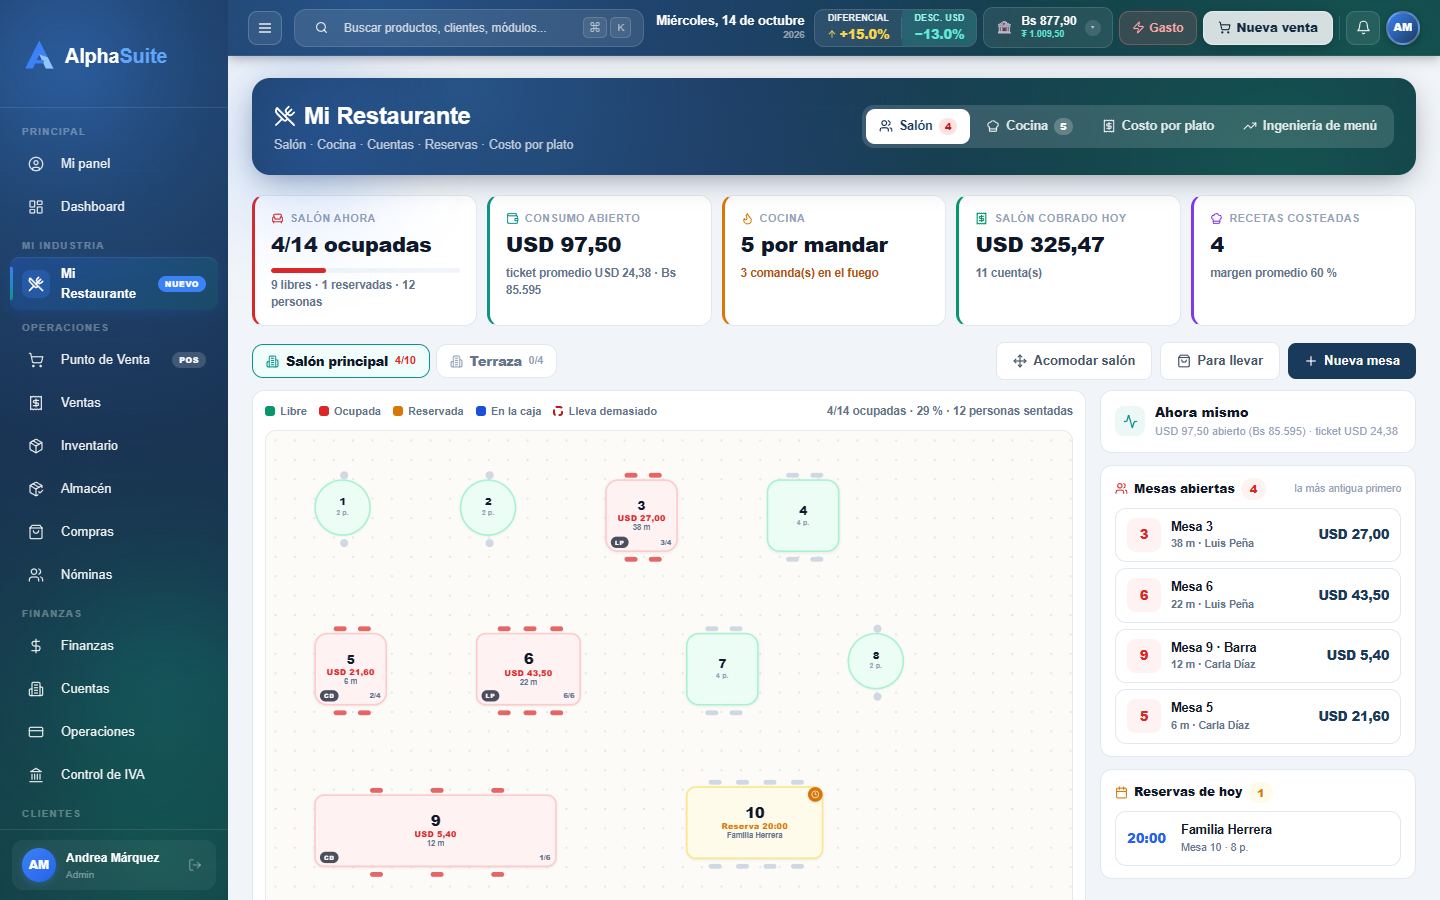This screenshot has width=1440, height=900.
Task: Open Mesa 9 · Barra open table row
Action: point(1258,656)
